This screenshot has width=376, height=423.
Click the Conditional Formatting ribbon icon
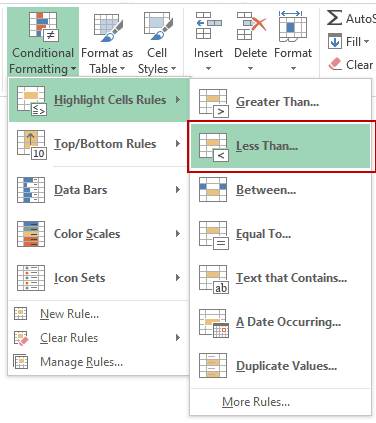[44, 27]
